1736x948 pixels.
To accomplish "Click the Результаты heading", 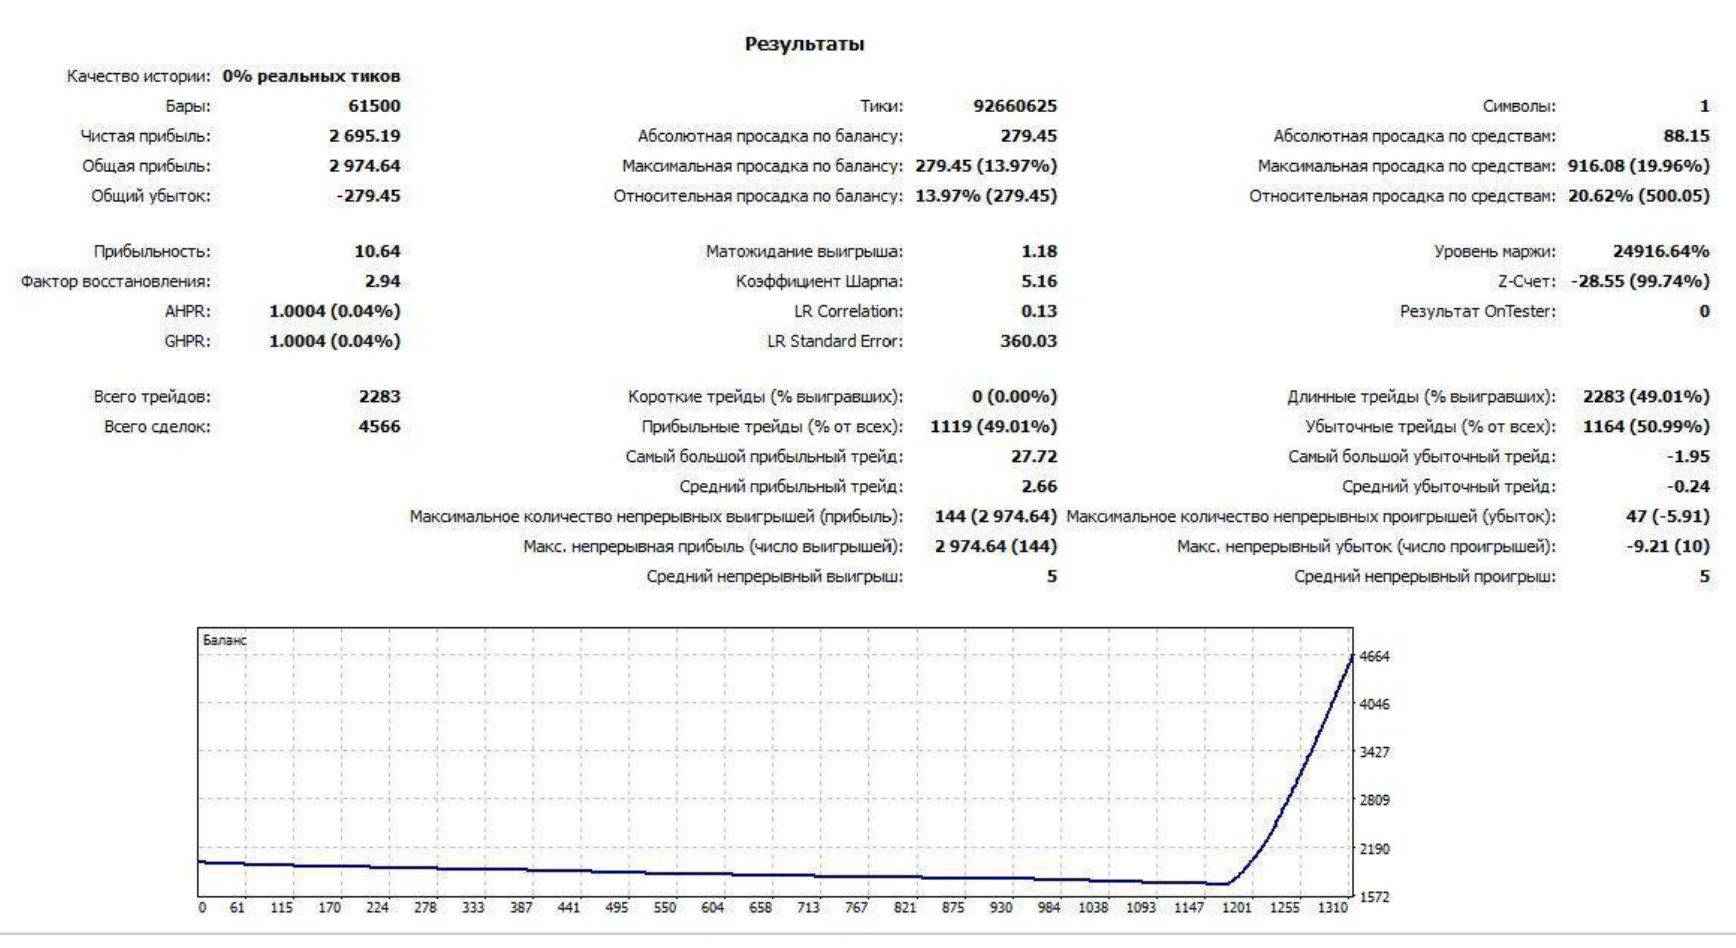I will [804, 44].
